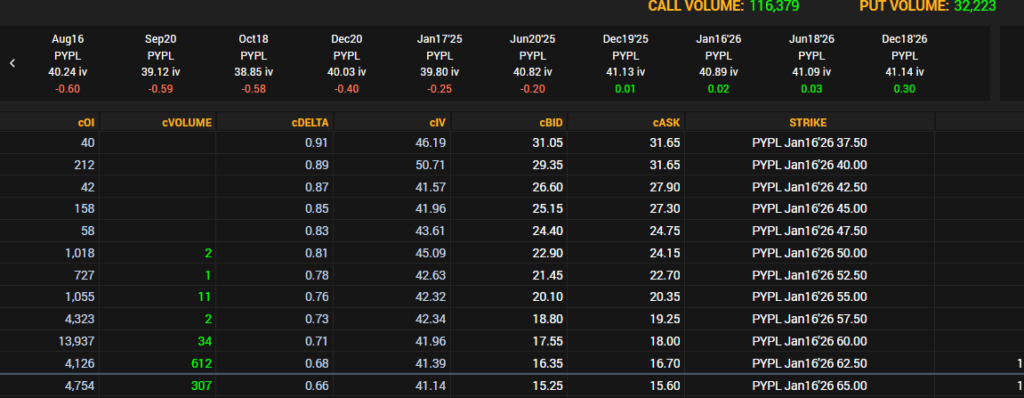The image size is (1024, 398).
Task: Select the Jun20'25 expiration tab
Action: (x=532, y=63)
